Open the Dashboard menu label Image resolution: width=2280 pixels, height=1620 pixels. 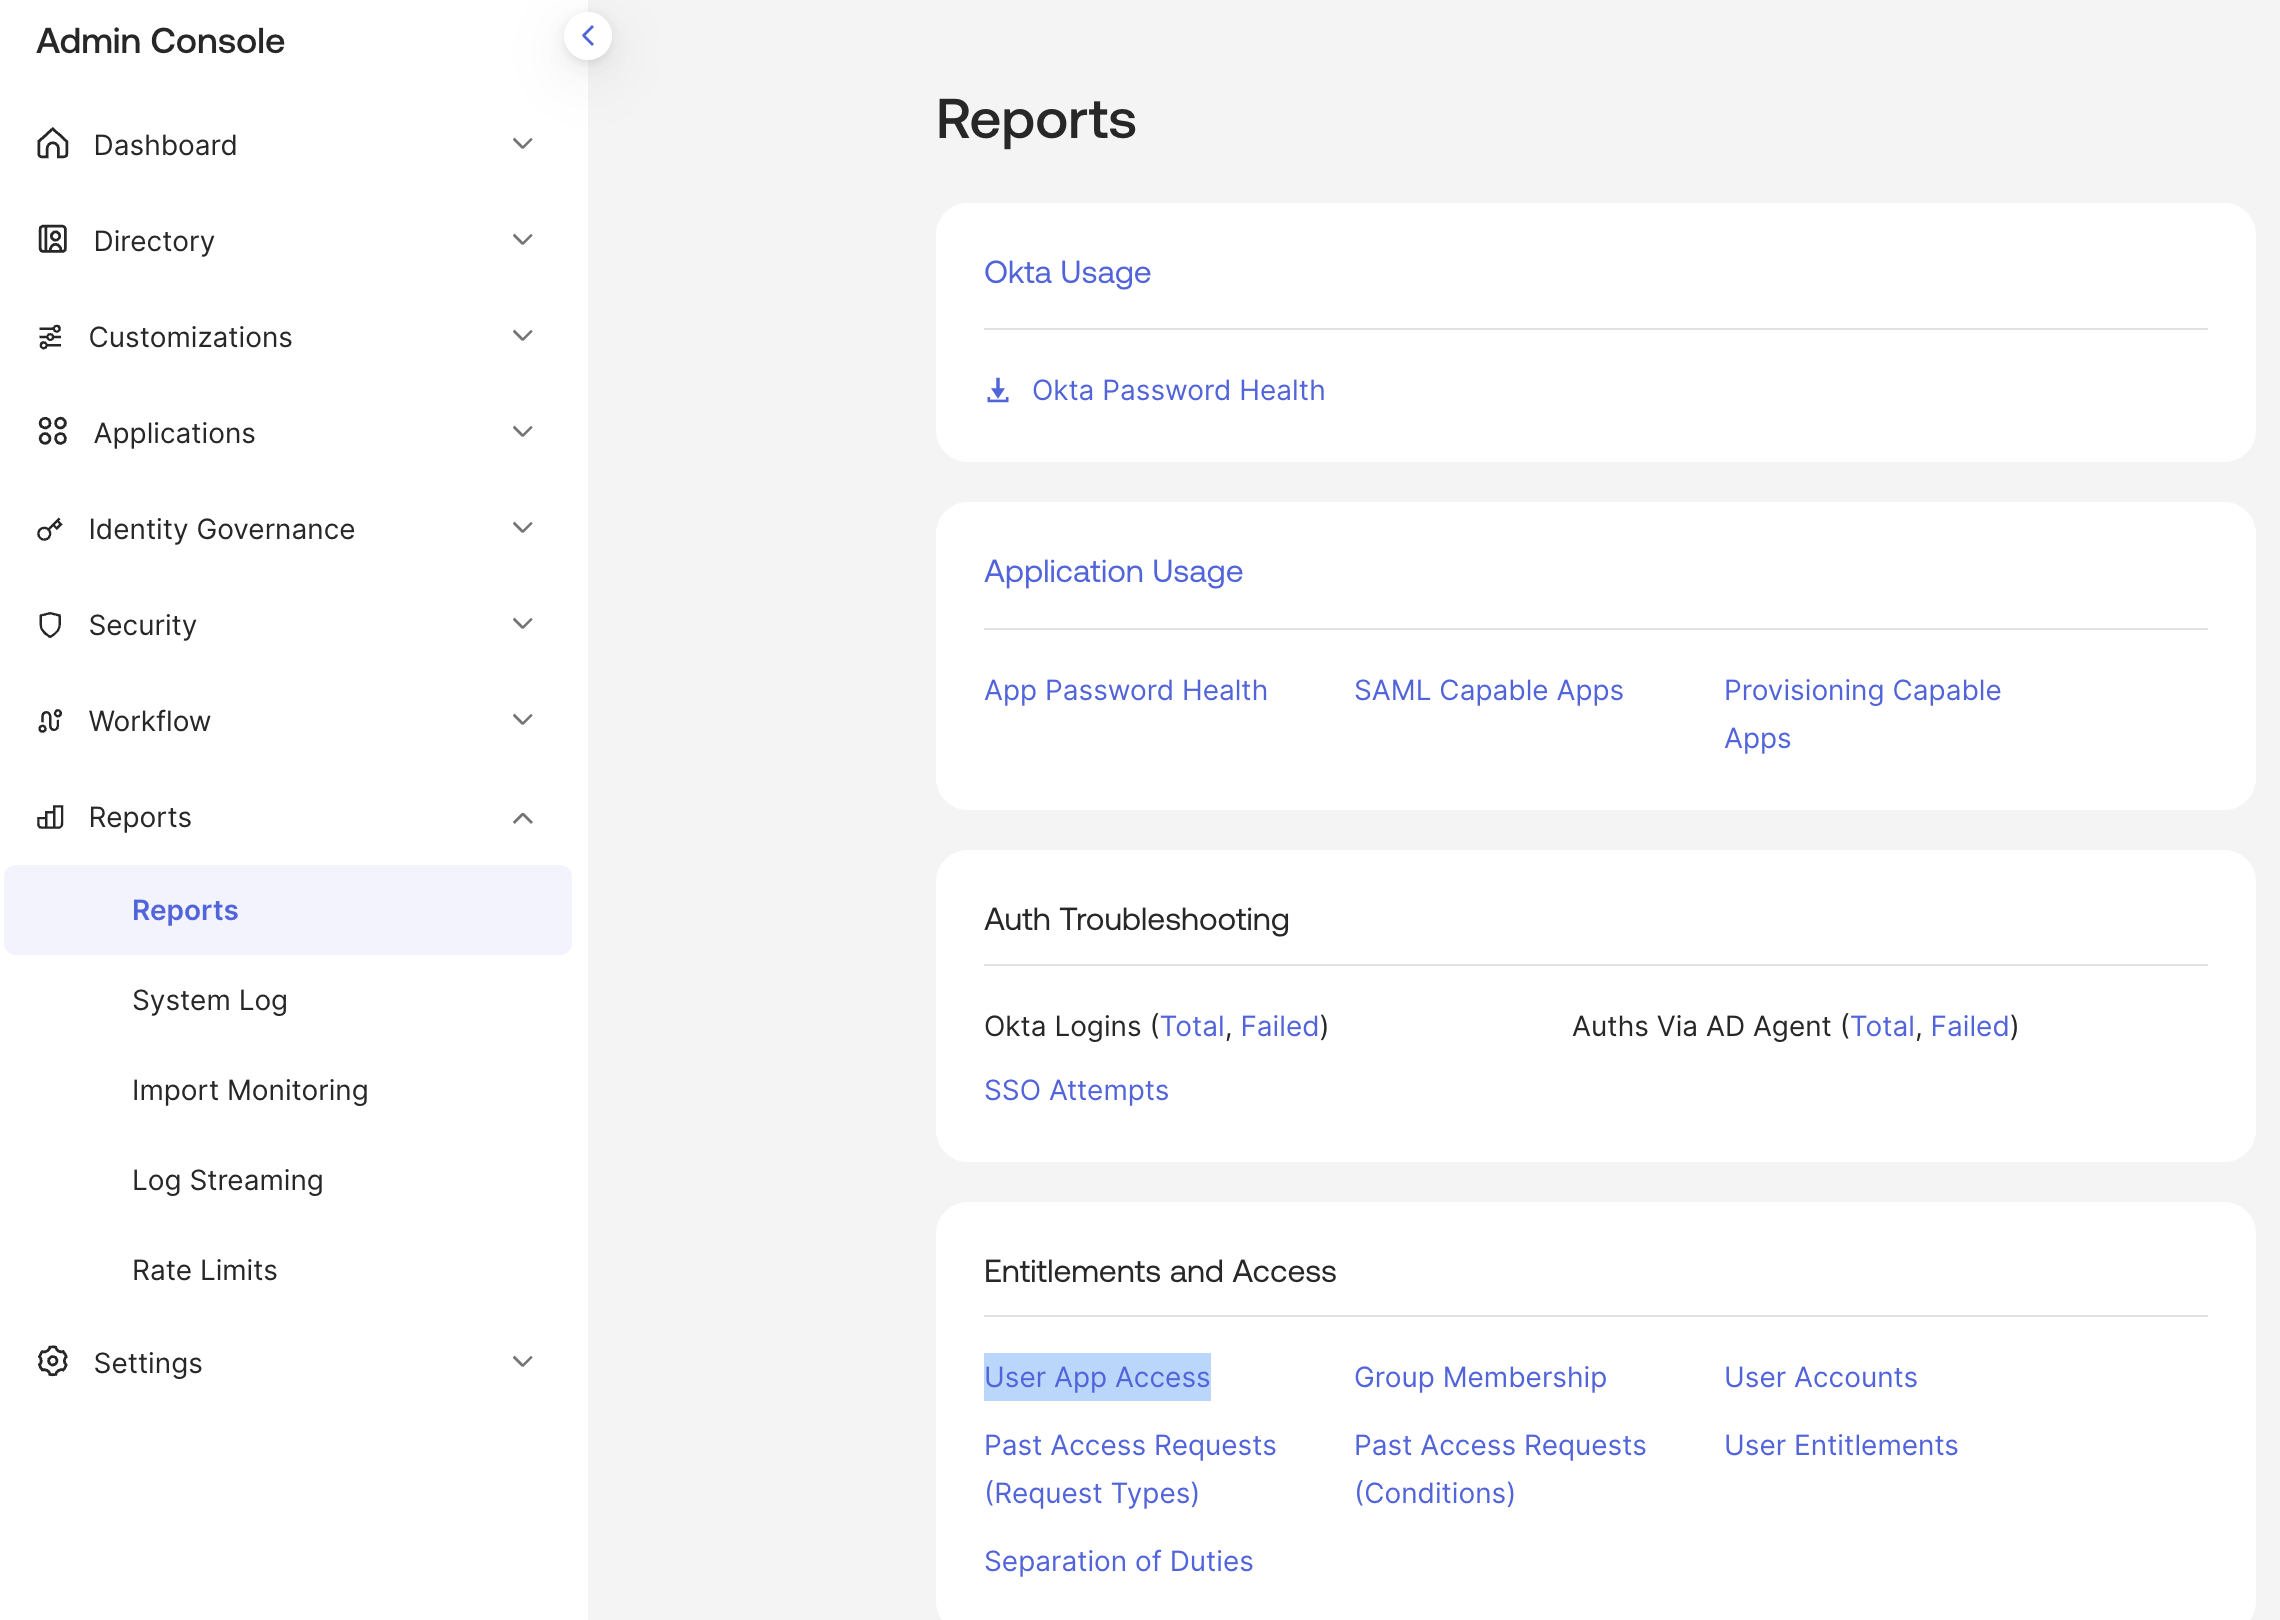point(166,145)
